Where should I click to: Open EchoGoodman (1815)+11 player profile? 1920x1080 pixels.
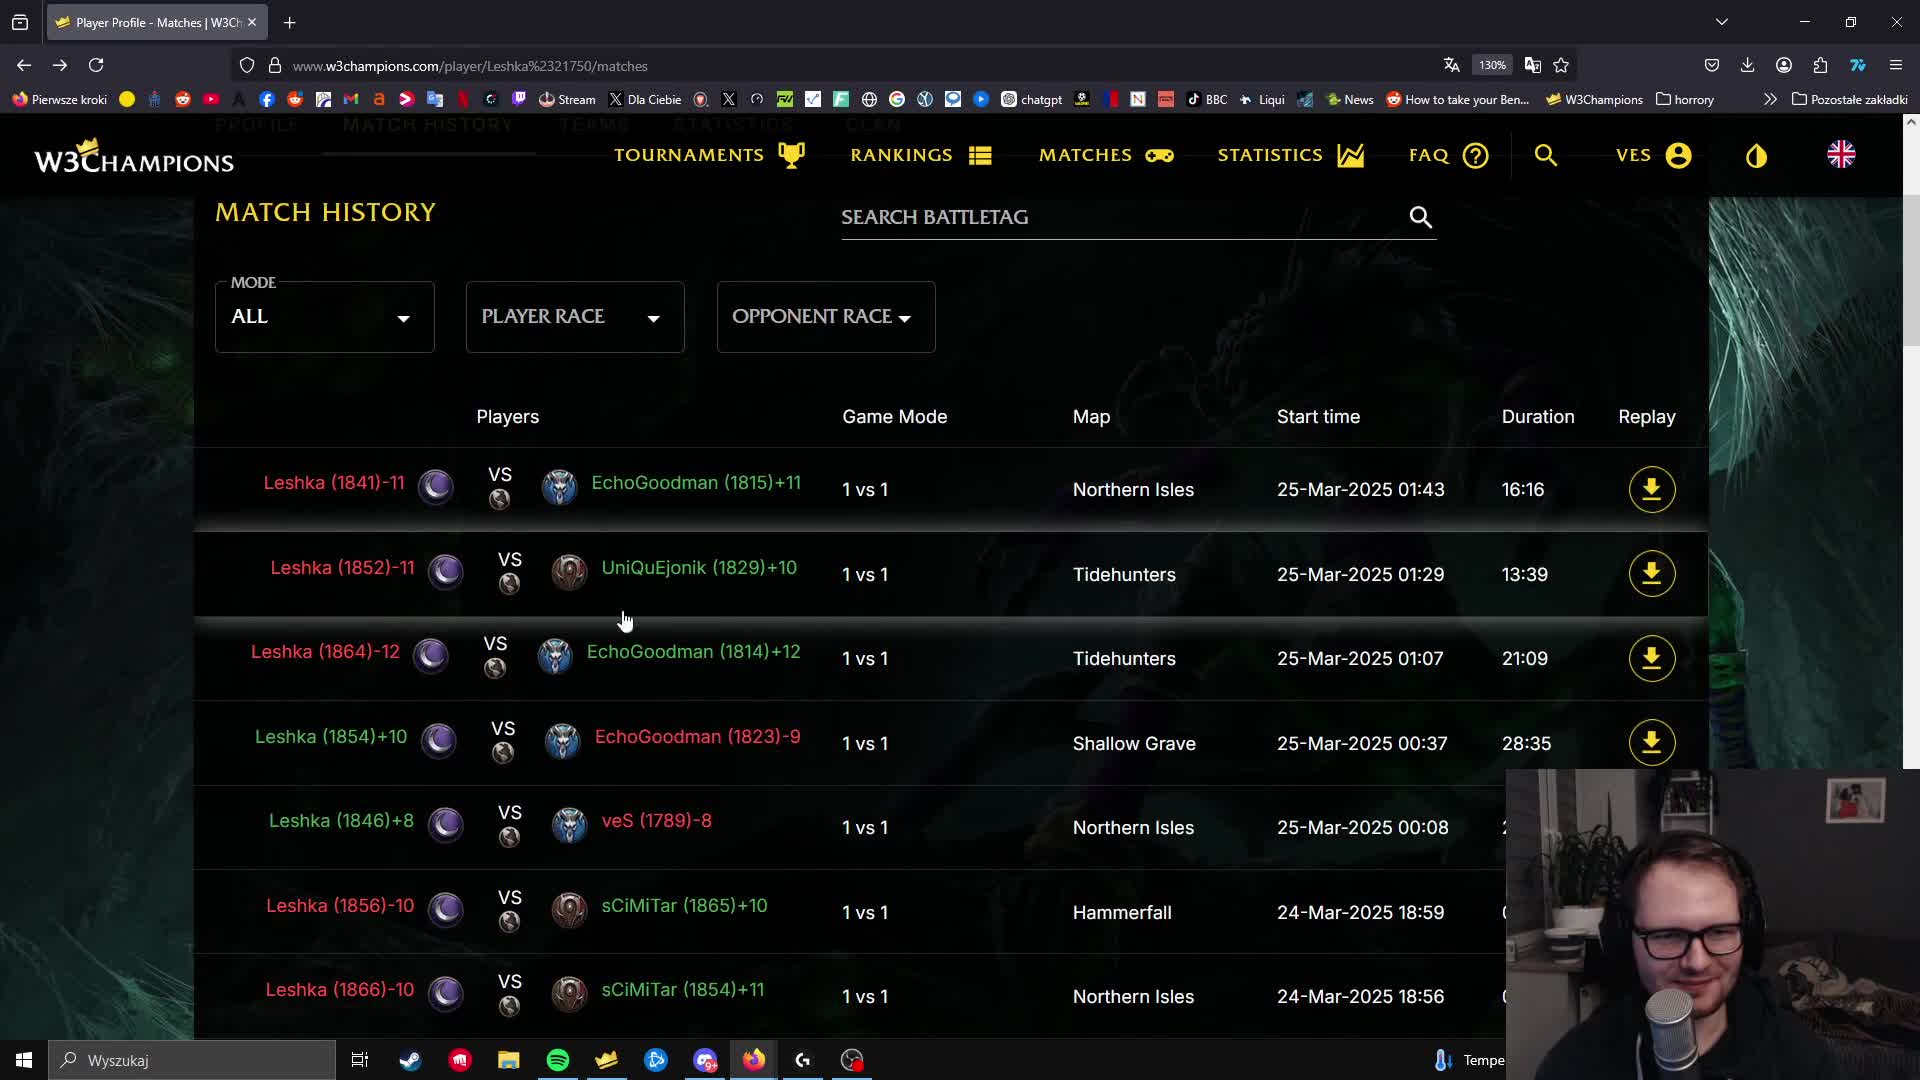coord(696,483)
